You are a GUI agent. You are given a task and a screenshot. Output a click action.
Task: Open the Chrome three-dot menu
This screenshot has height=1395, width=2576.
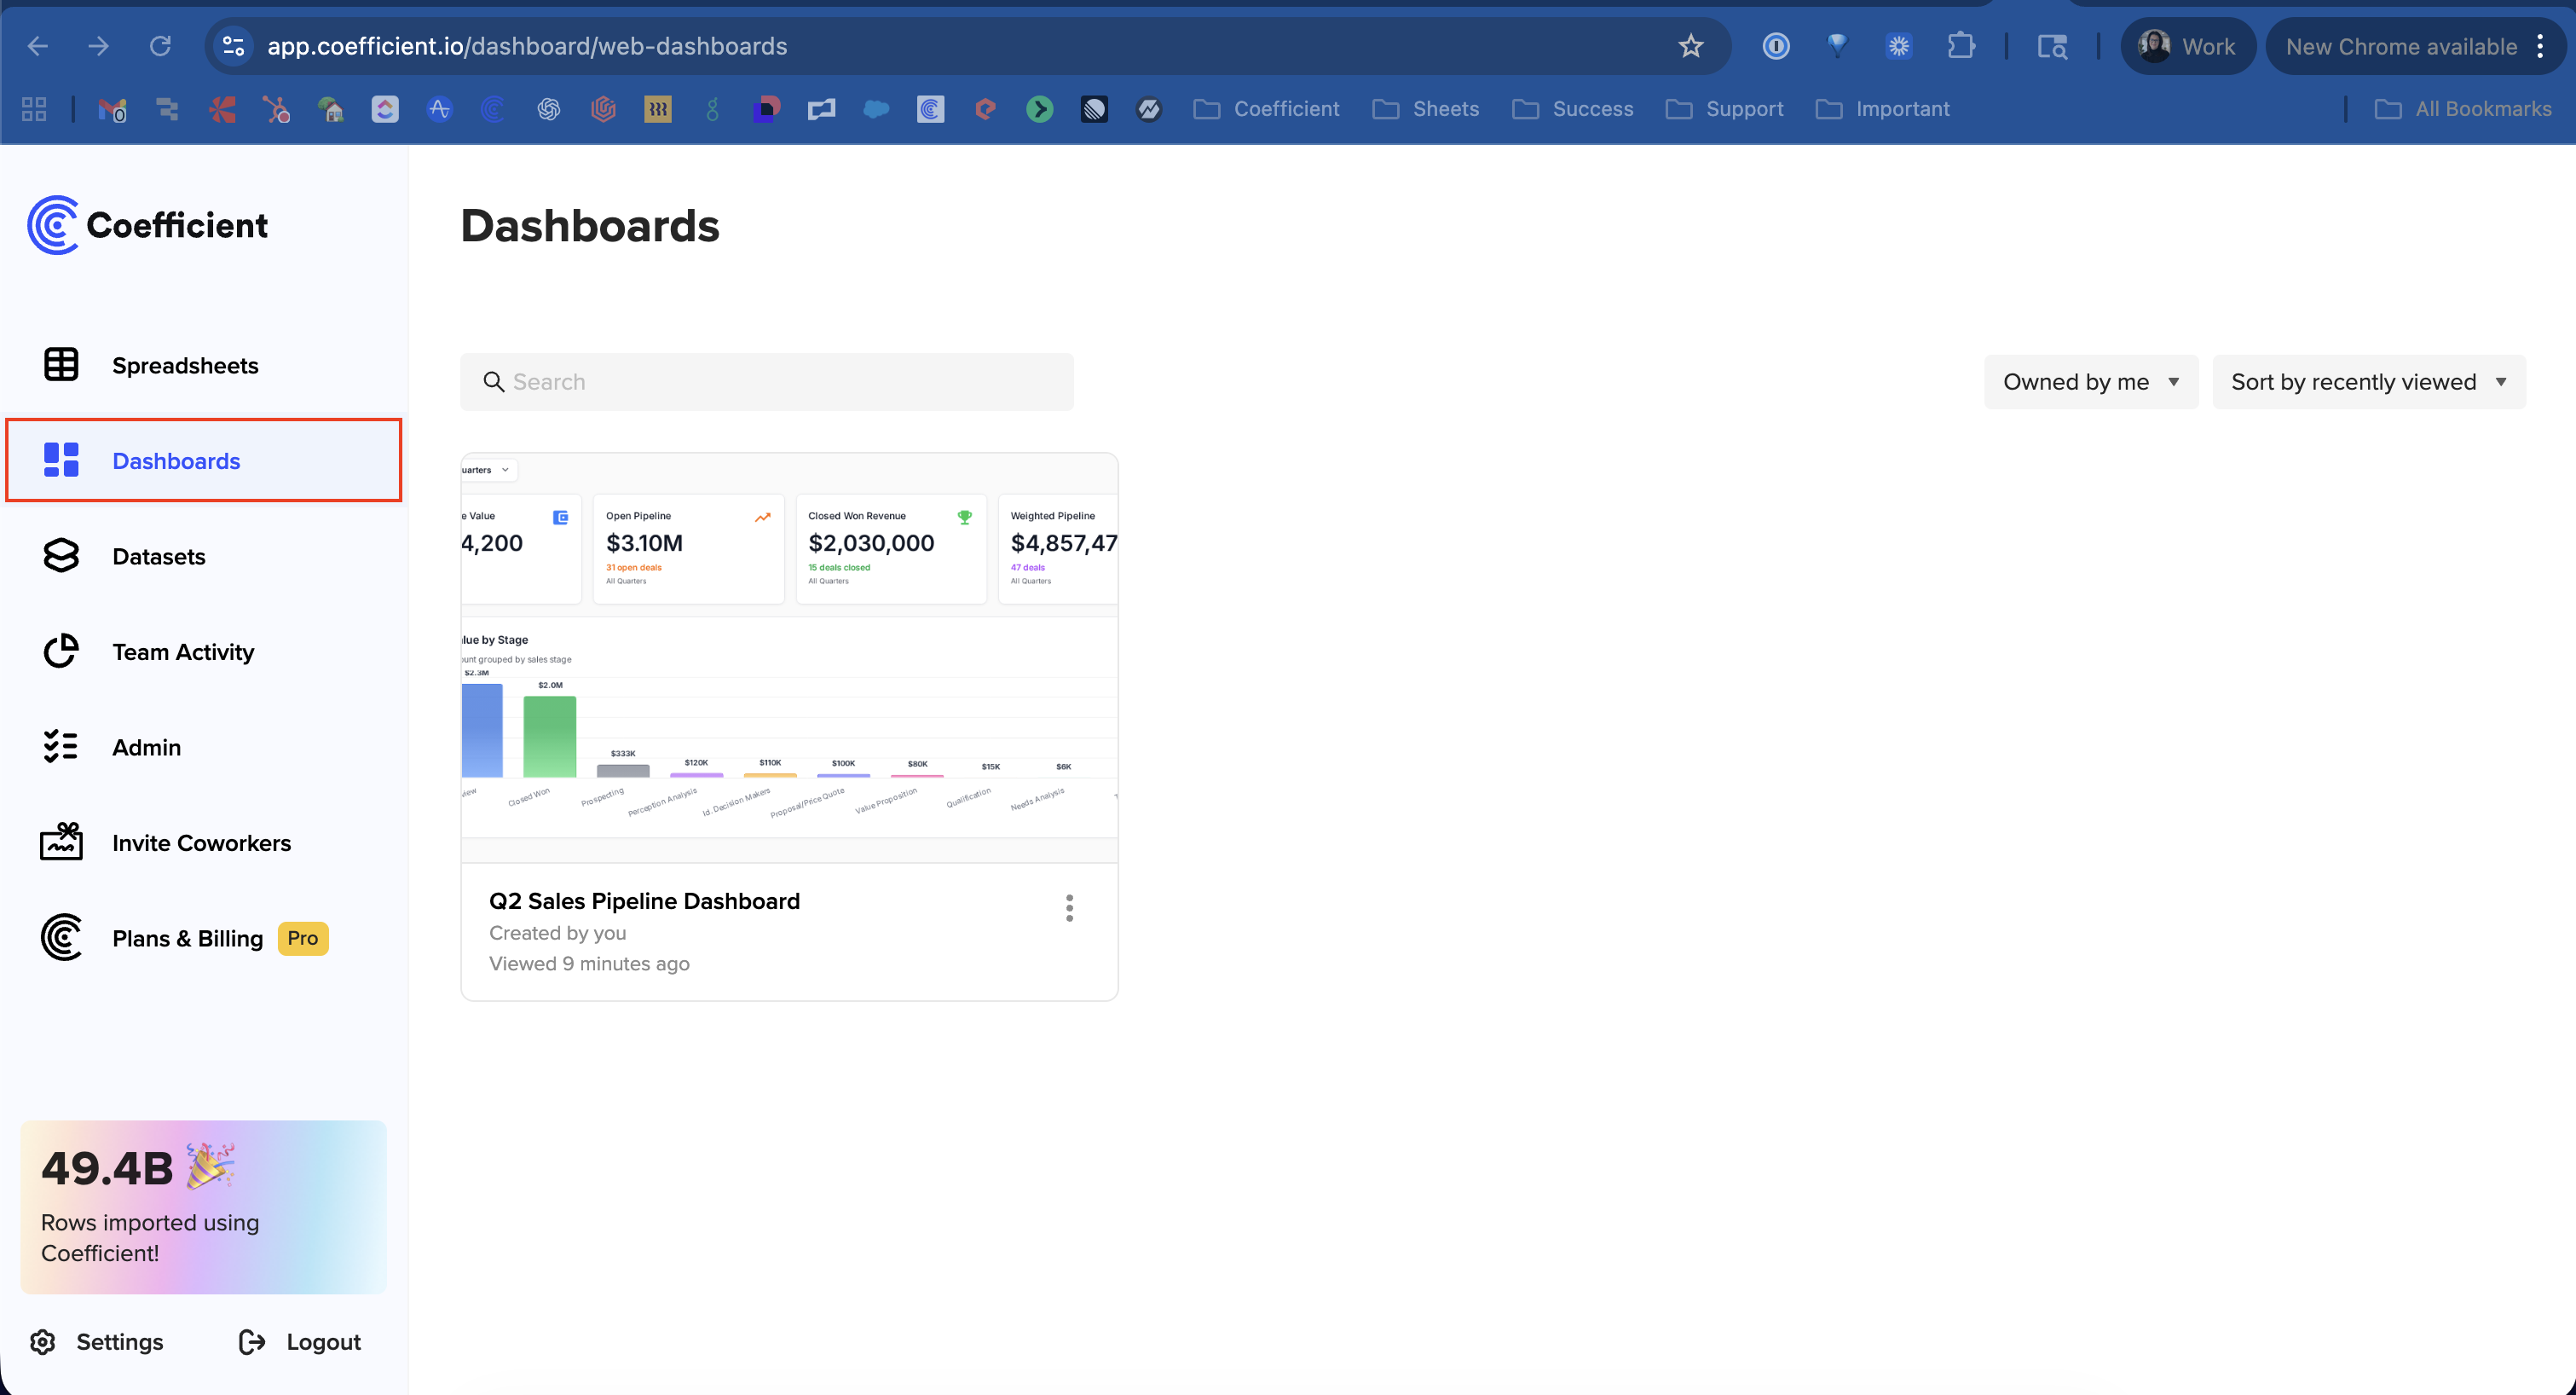click(2540, 46)
